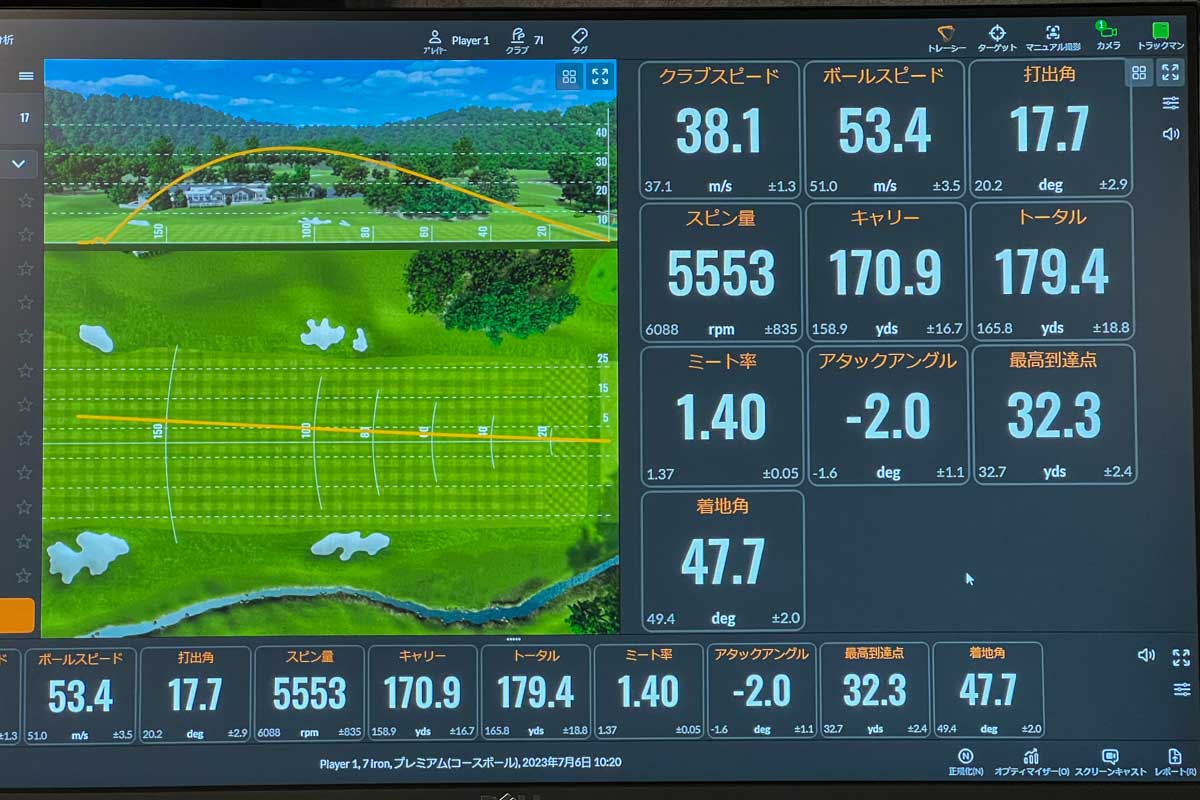
Task: Favorite the bottommost shot star in sidebar
Action: [x=25, y=575]
